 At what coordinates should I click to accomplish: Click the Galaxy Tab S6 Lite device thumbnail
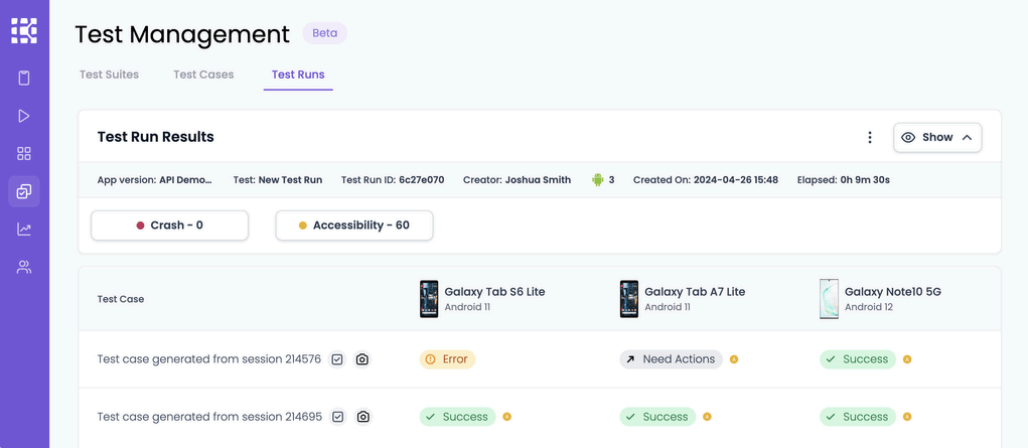[429, 299]
